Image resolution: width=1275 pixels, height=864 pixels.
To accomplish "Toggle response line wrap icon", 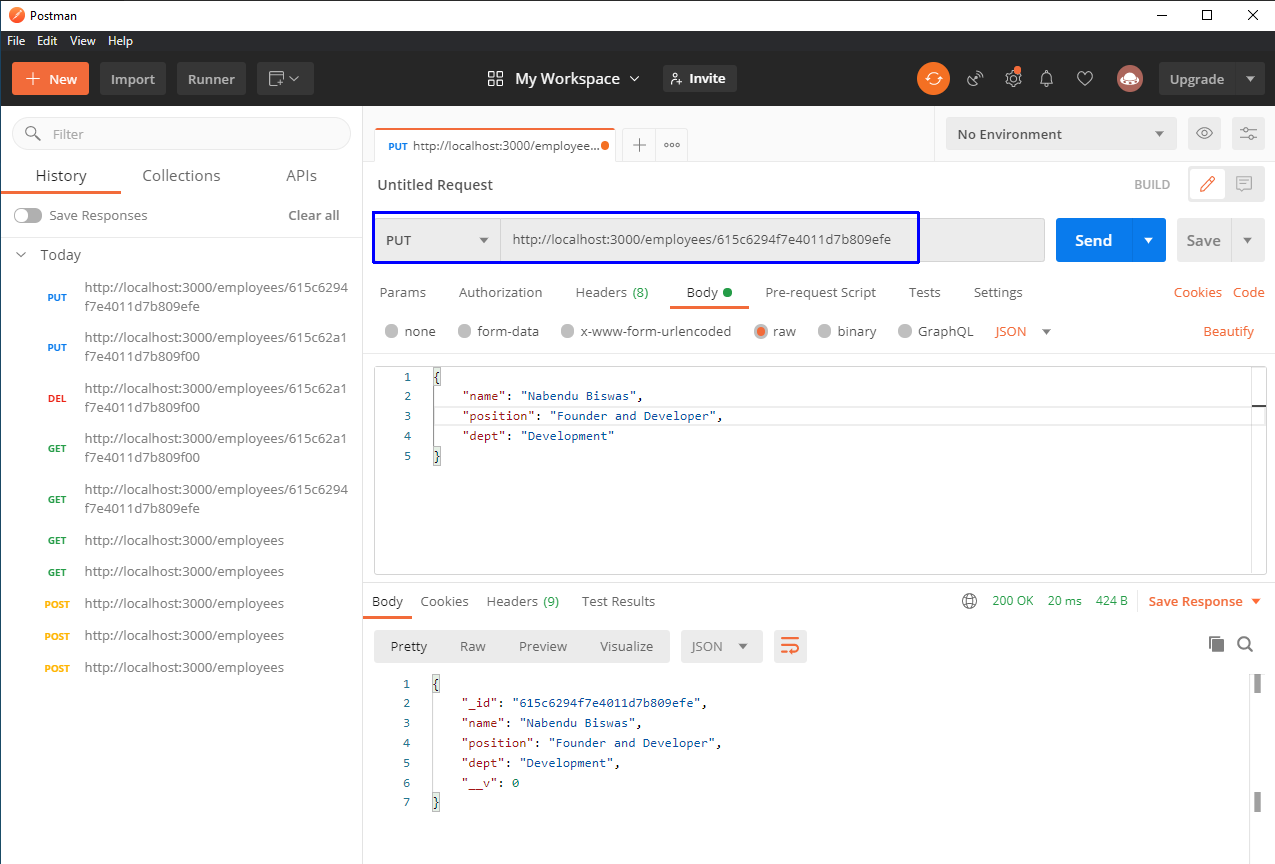I will pos(790,646).
